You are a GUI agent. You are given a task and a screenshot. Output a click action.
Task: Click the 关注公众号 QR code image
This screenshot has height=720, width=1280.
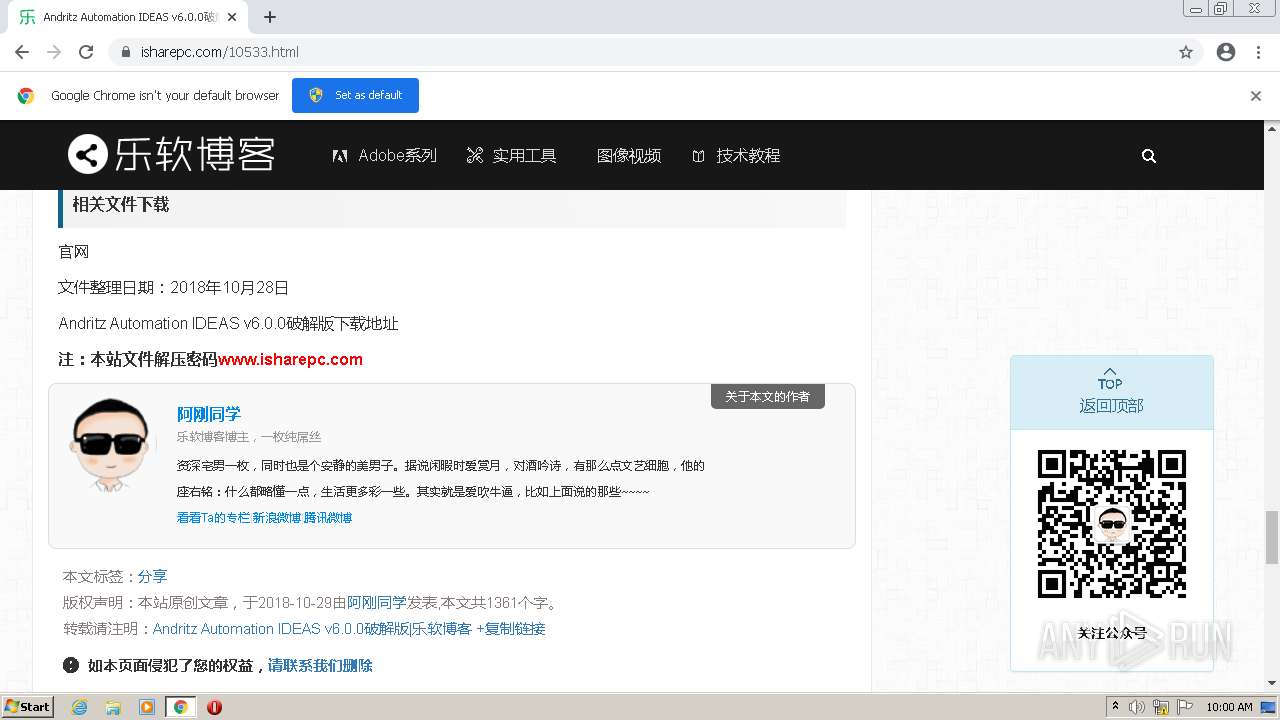click(1111, 524)
